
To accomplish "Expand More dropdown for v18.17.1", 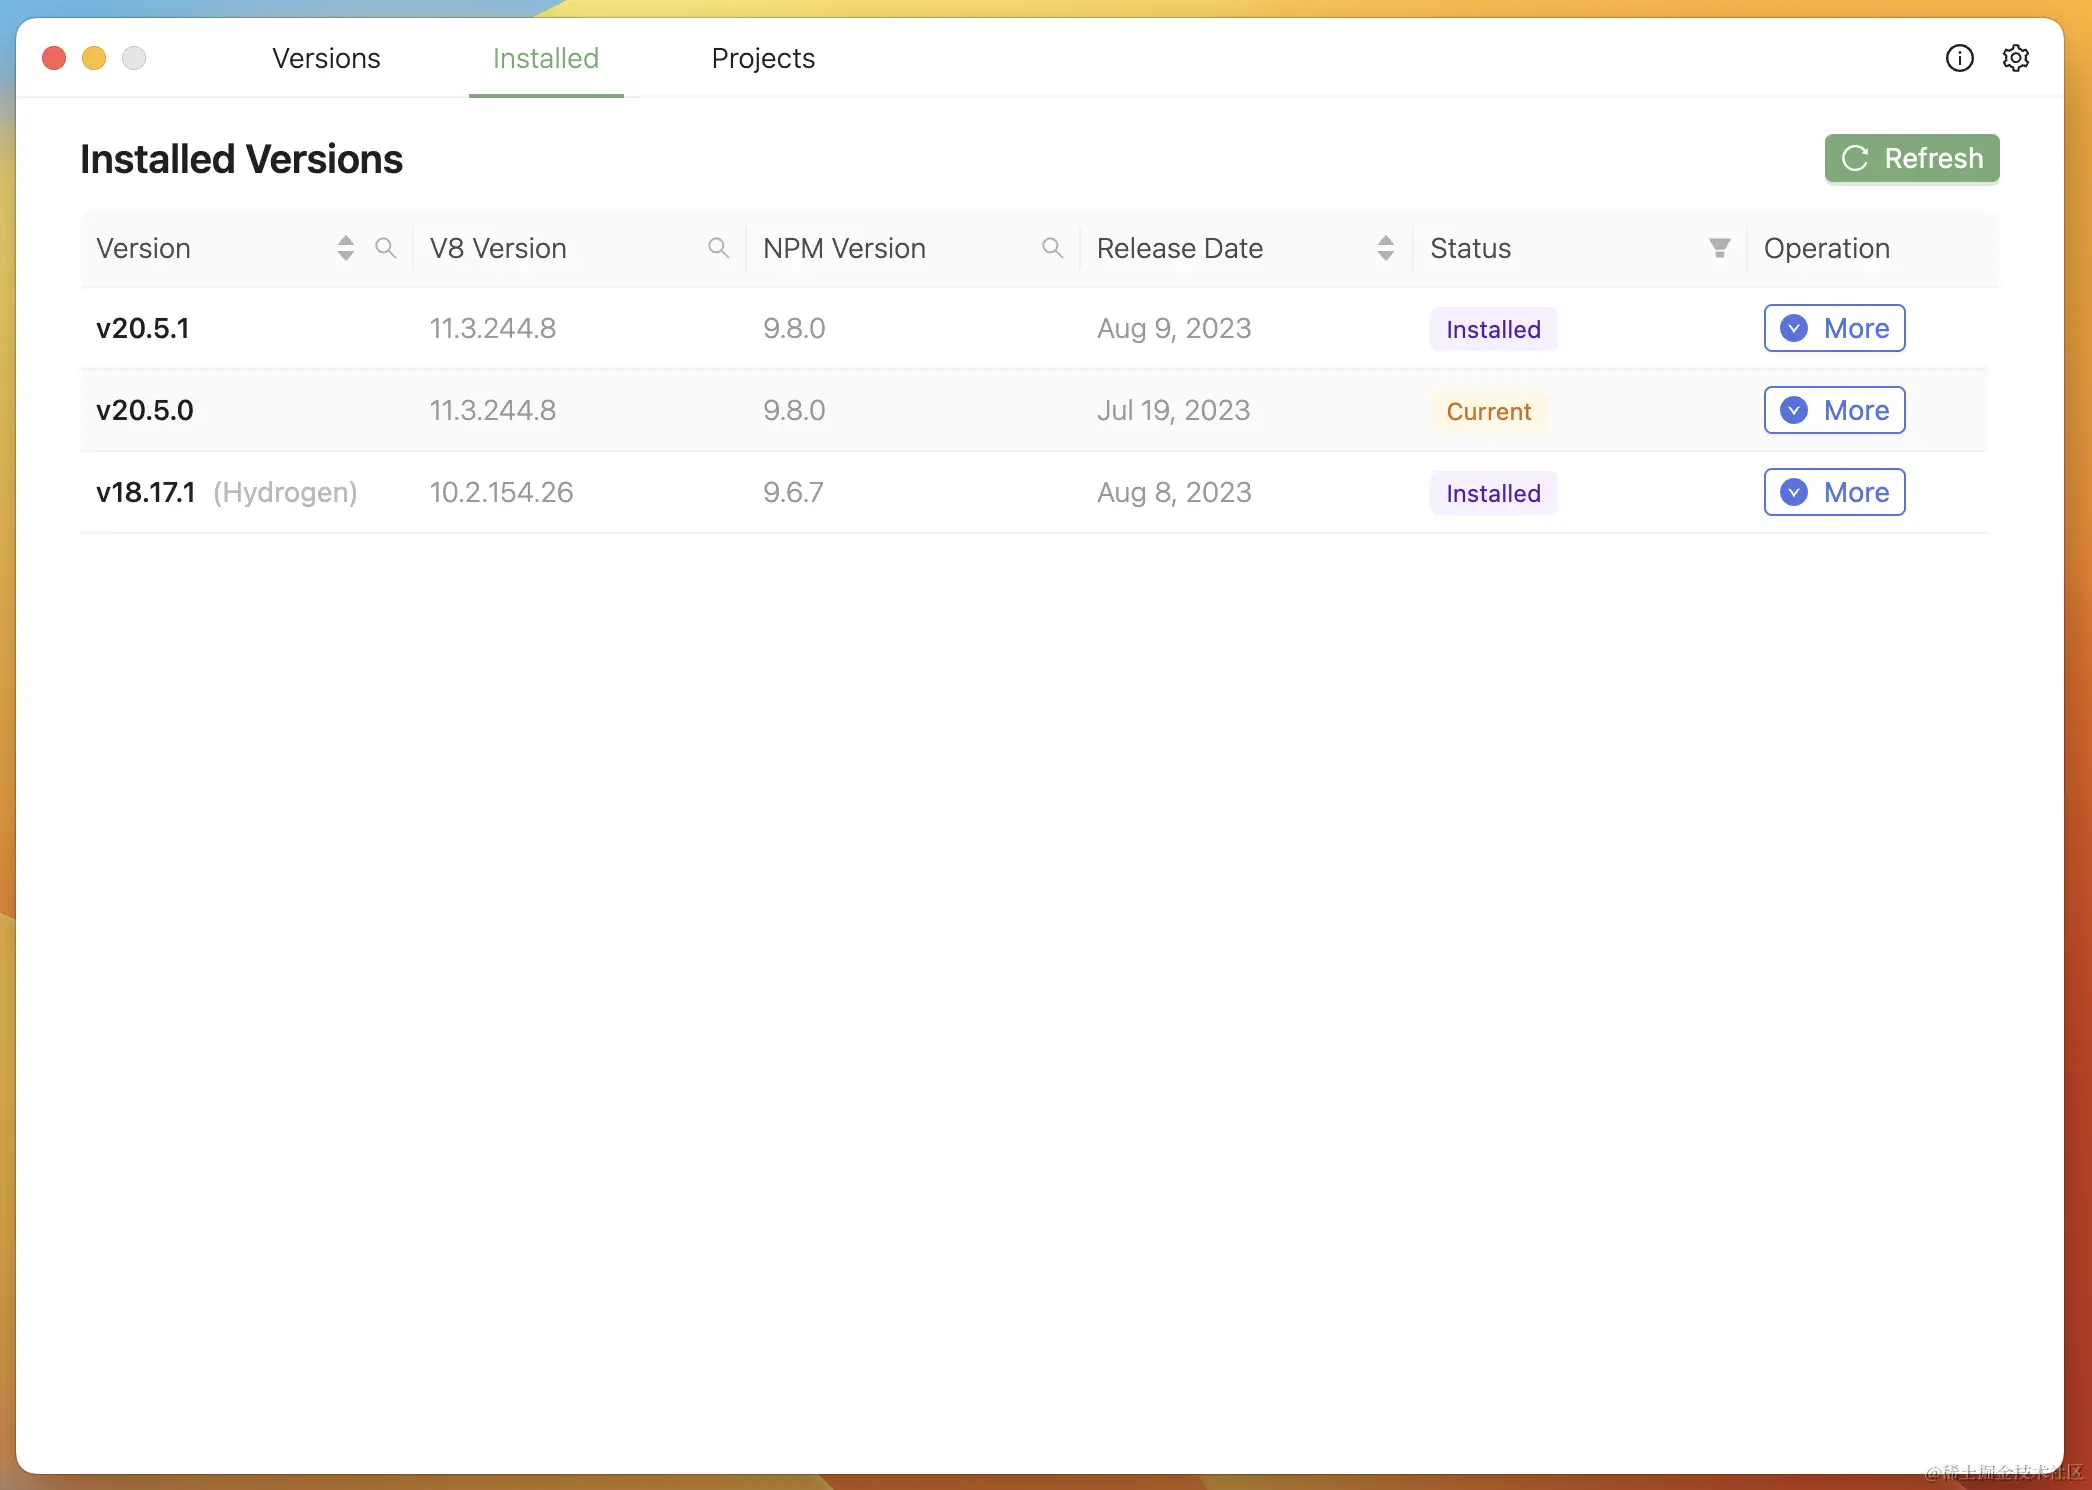I will point(1834,492).
